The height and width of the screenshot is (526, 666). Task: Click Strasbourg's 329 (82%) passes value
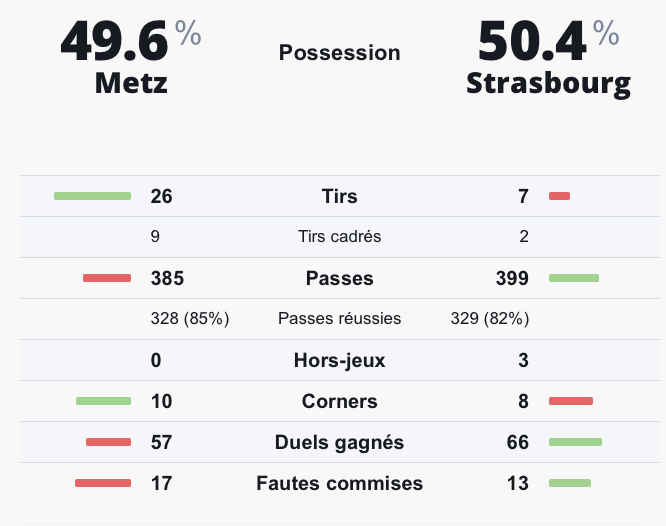pos(490,318)
